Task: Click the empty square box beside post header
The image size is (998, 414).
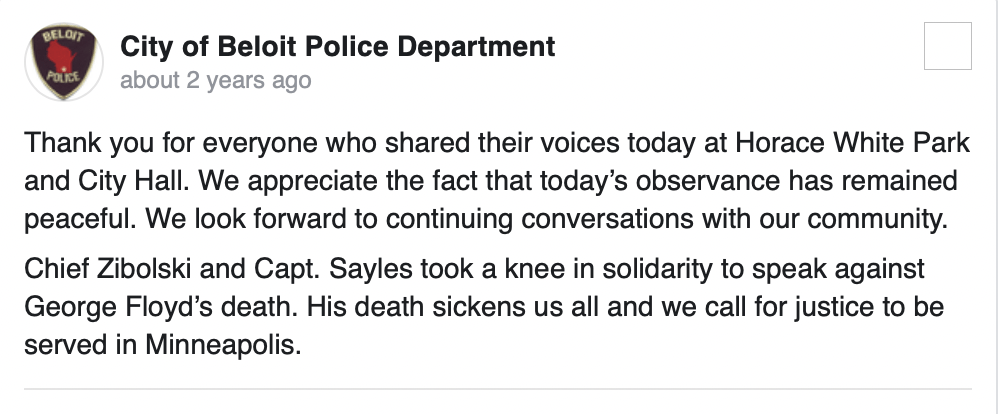Action: pyautogui.click(x=948, y=46)
